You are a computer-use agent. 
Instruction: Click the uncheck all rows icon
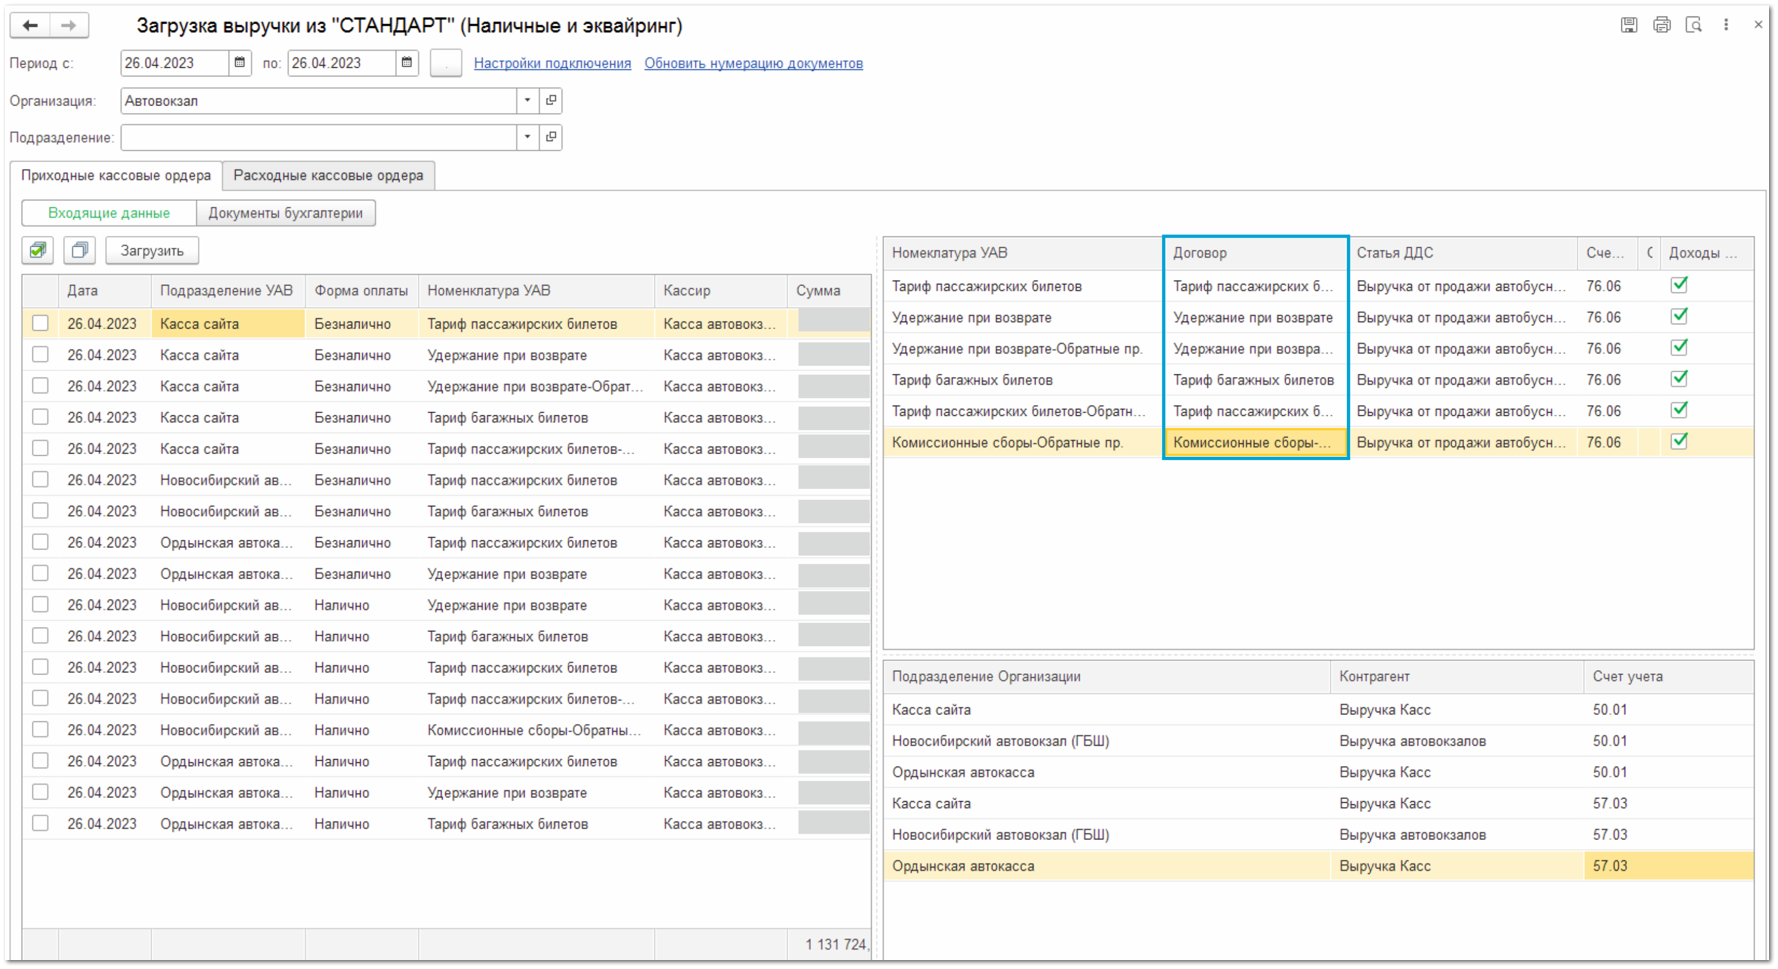point(80,250)
